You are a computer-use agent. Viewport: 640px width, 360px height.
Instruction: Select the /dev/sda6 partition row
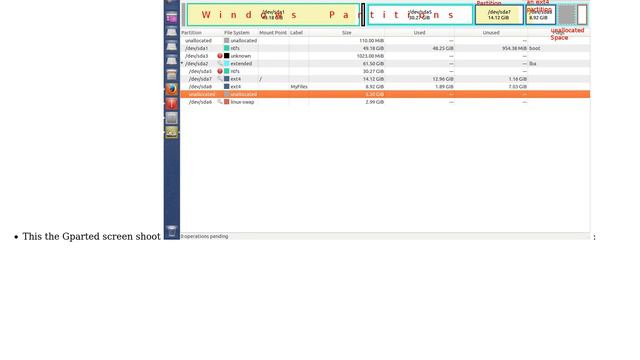(x=385, y=102)
